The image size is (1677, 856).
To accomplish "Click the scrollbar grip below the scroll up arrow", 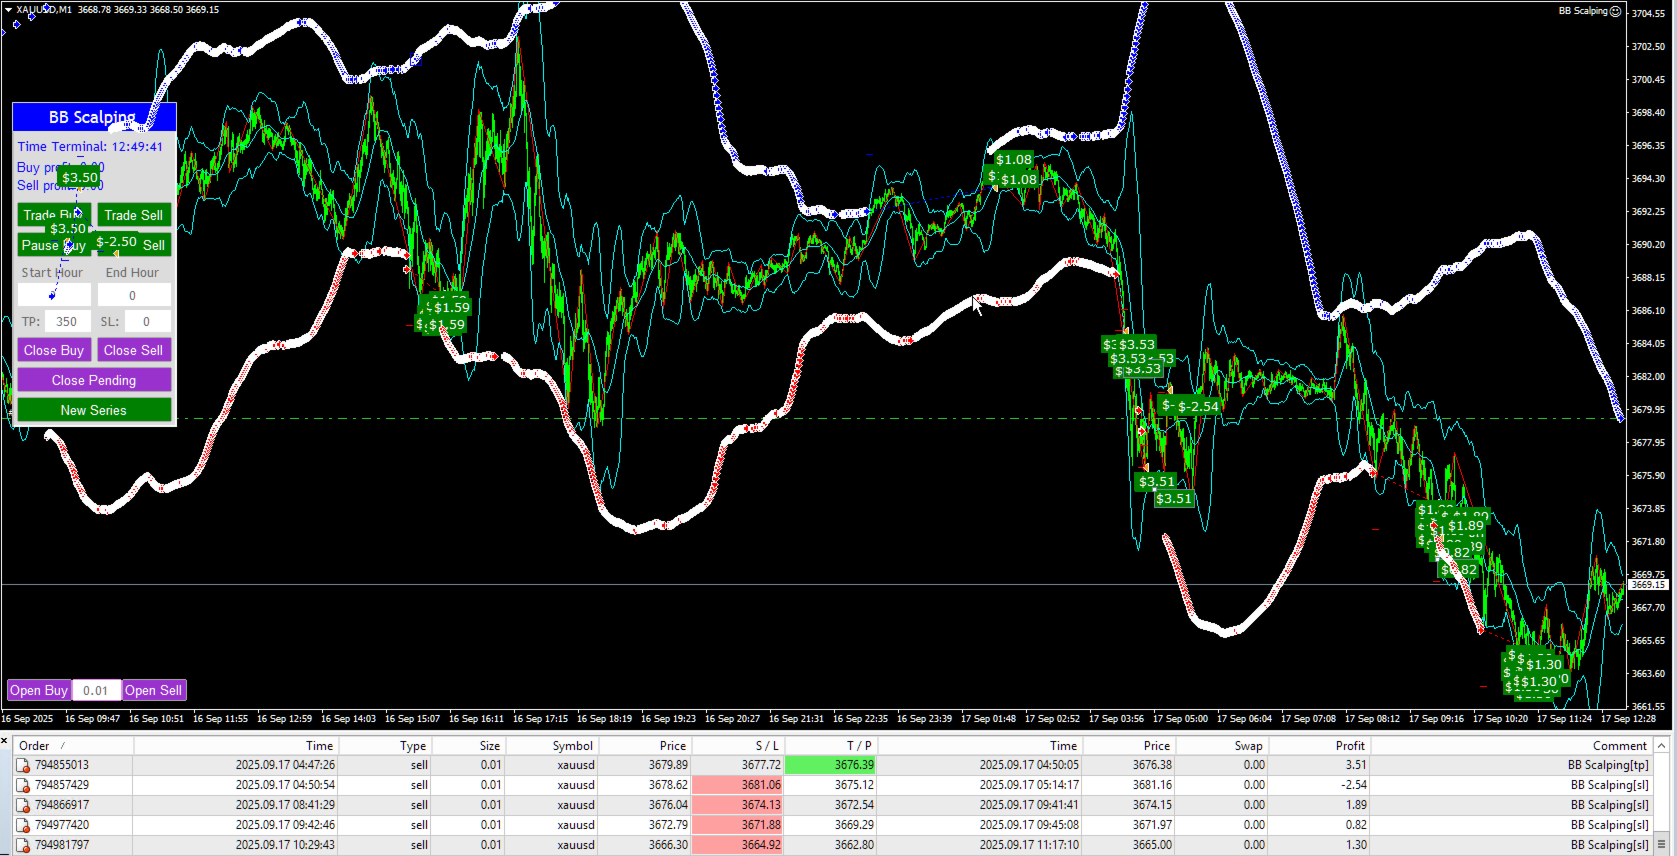I will coord(1661,845).
